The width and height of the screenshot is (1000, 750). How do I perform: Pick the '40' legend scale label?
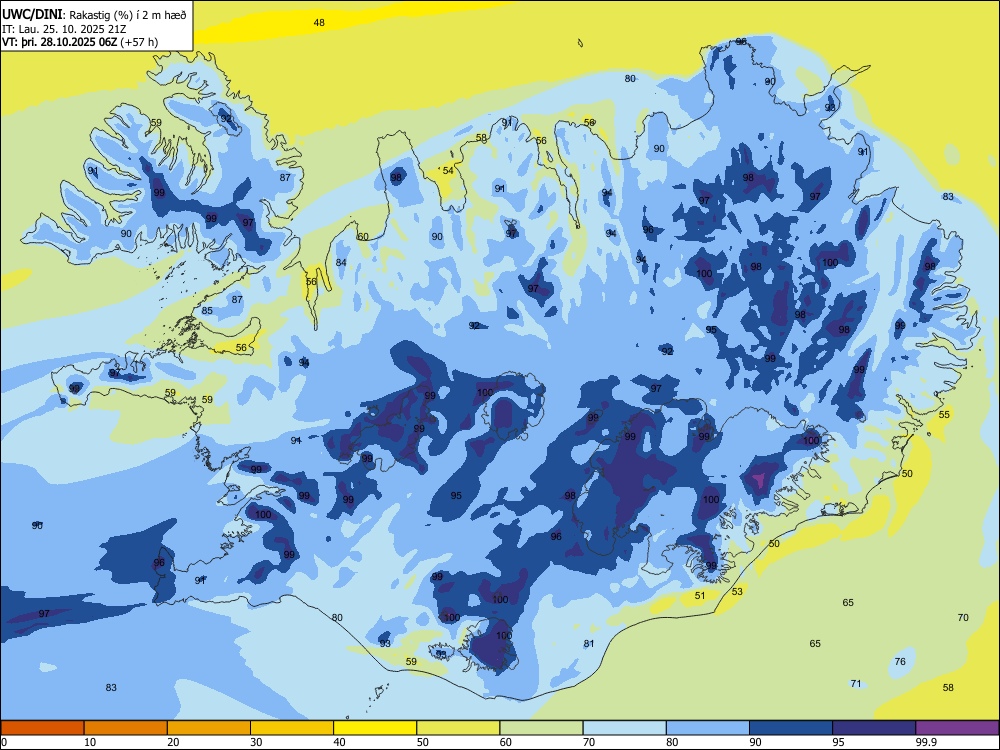tap(339, 742)
